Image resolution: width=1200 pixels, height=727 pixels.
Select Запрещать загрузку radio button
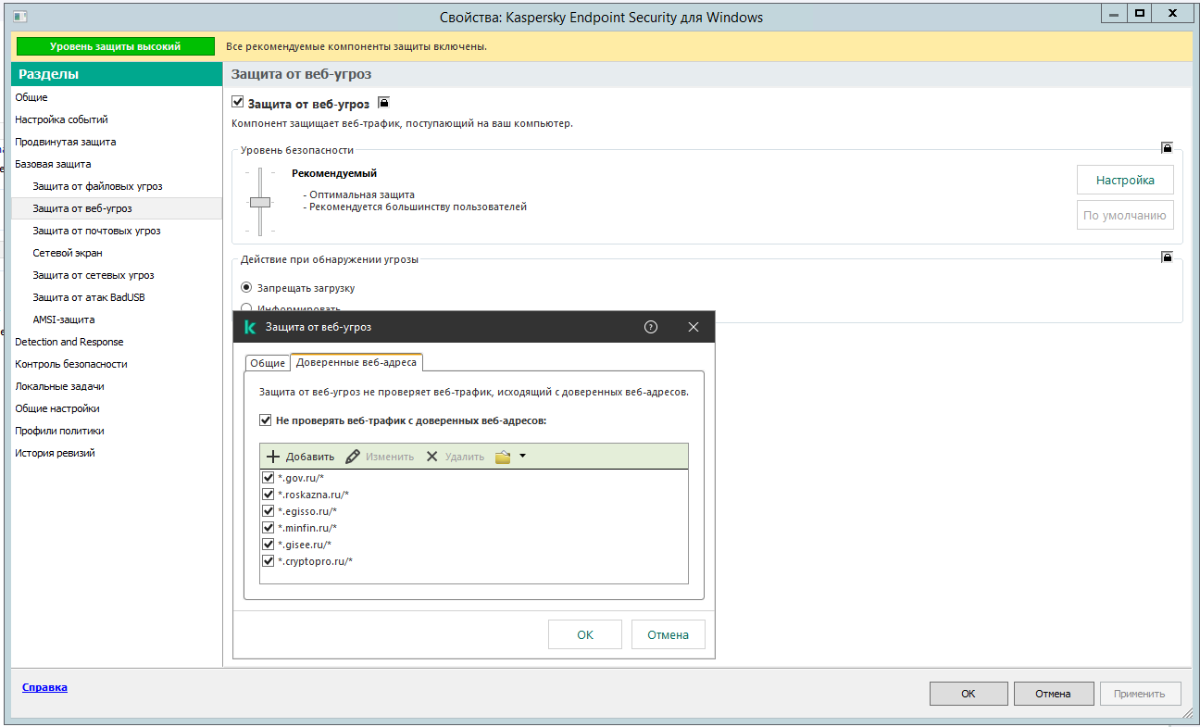[x=247, y=287]
